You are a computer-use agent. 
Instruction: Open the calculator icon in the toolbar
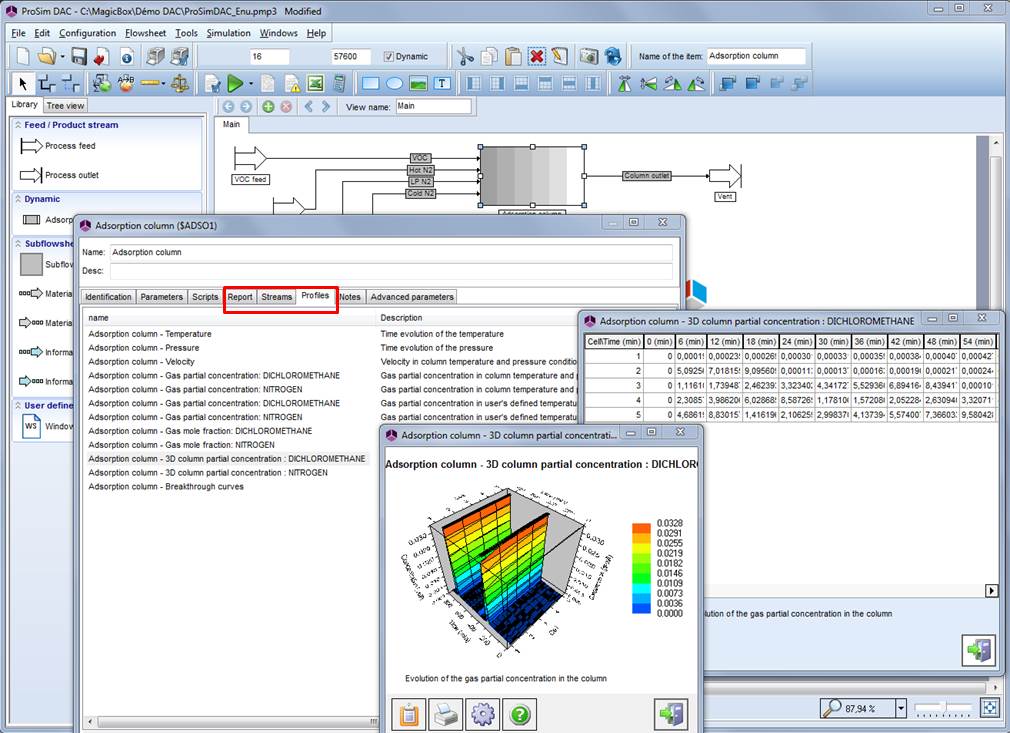(340, 83)
